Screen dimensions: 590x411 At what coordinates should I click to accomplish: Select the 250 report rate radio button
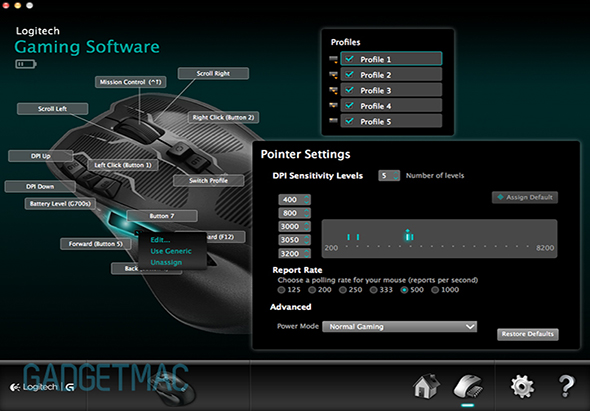tap(343, 290)
